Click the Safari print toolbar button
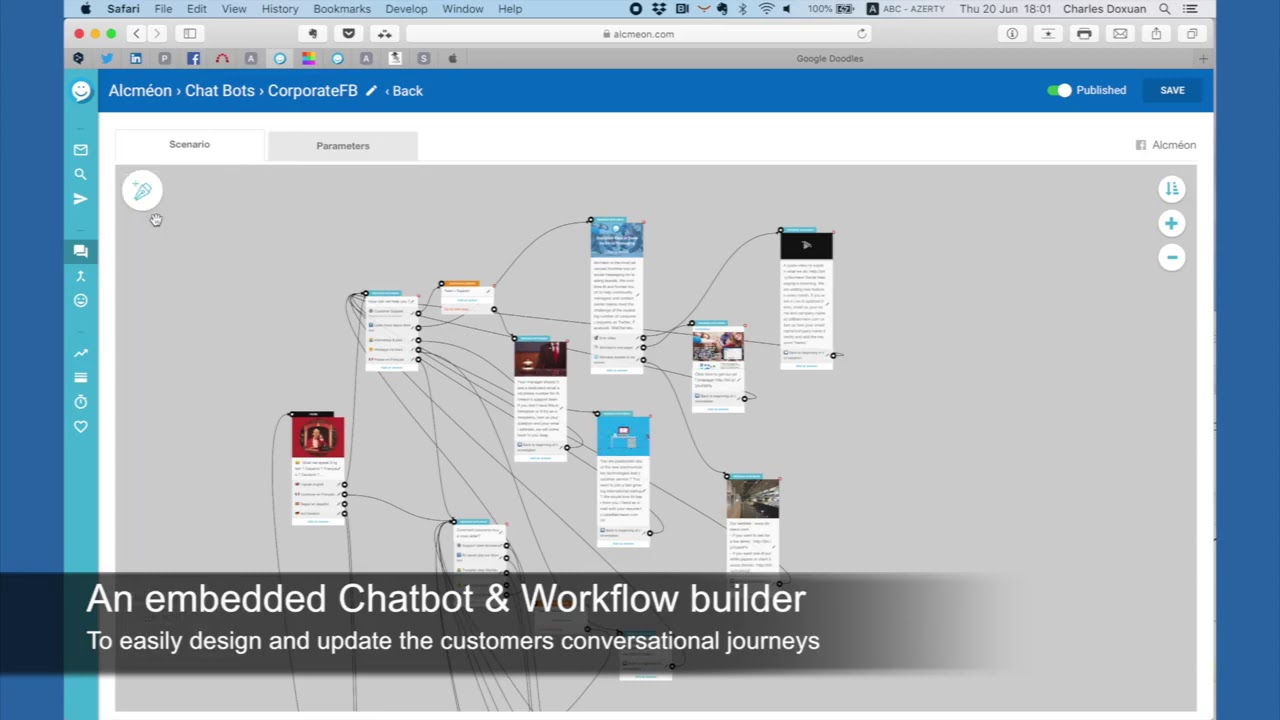This screenshot has height=720, width=1280. 1084,34
